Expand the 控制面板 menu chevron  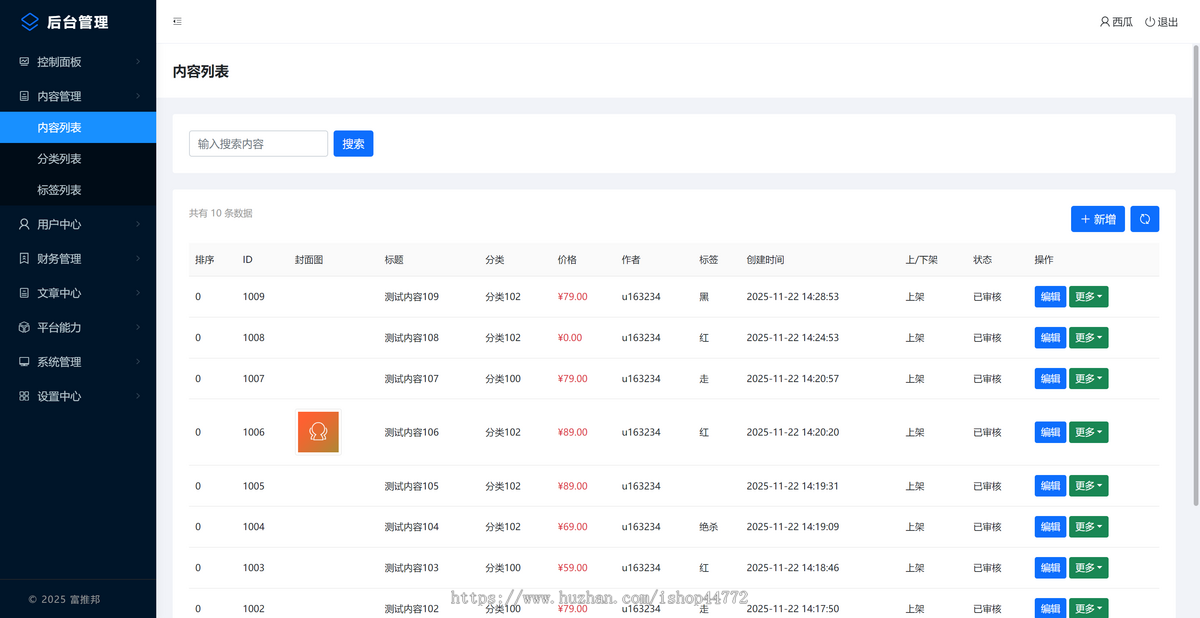pos(139,62)
